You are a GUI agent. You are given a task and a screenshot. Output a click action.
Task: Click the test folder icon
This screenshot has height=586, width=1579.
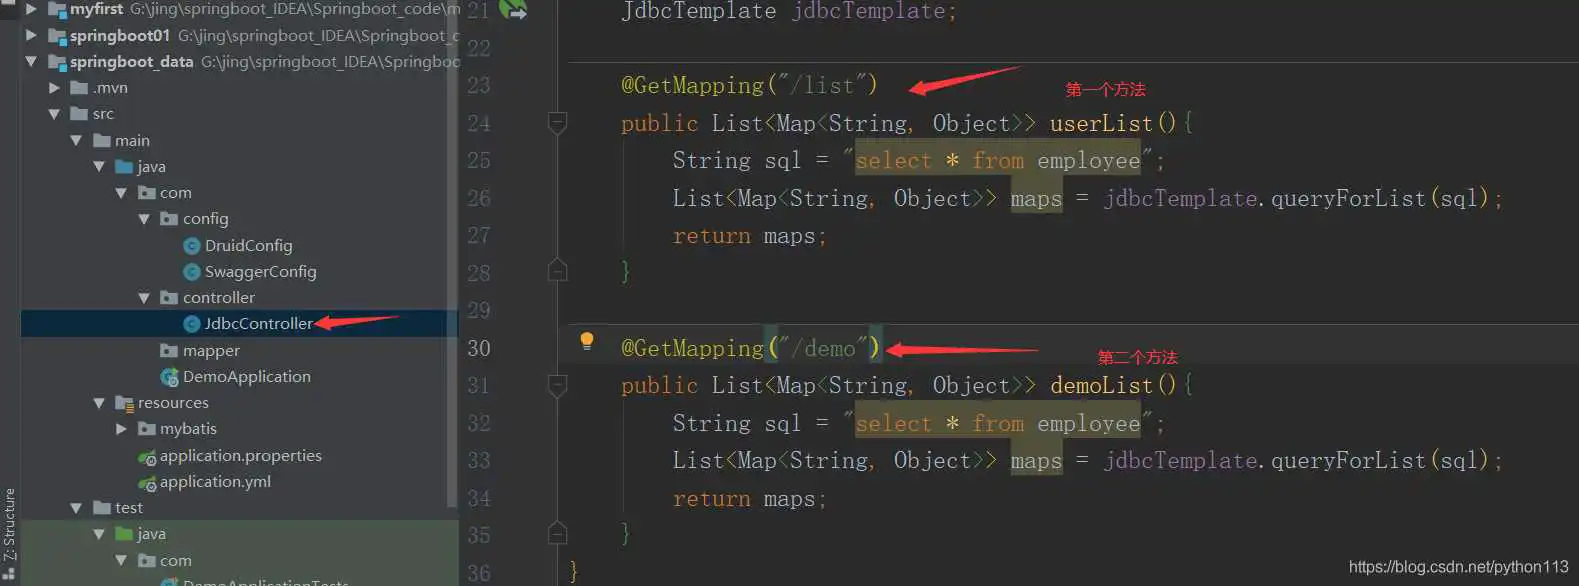[101, 508]
